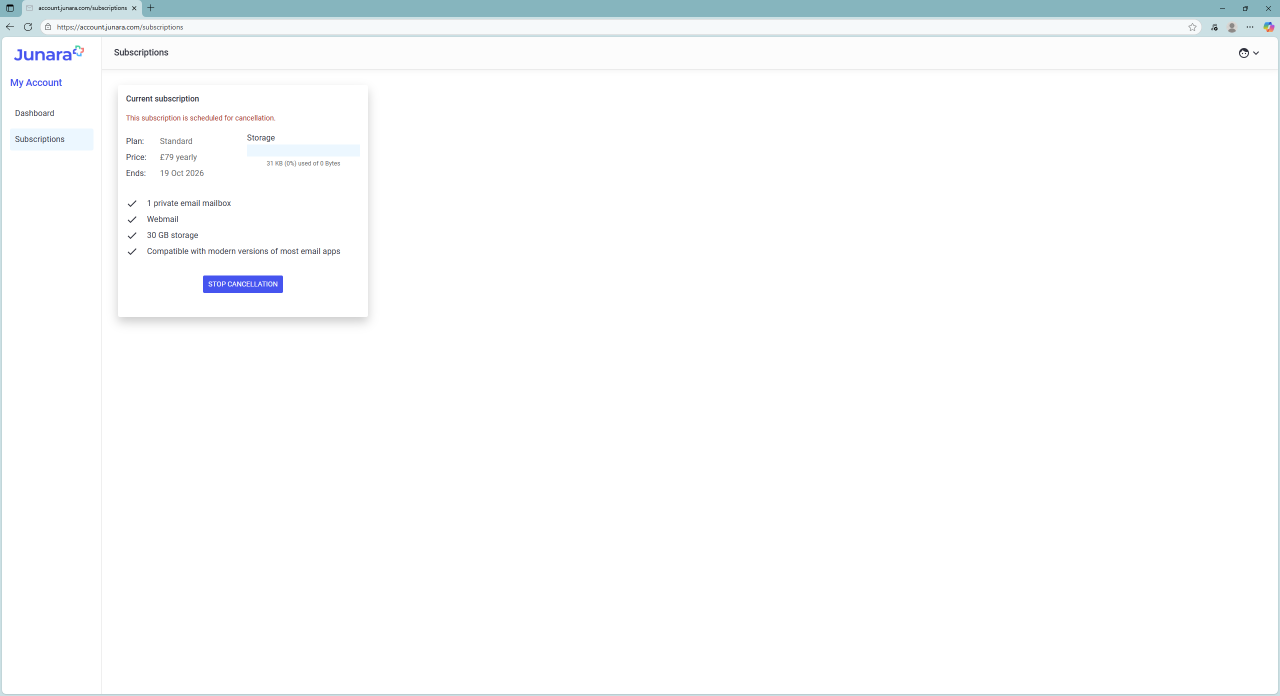The image size is (1280, 696).
Task: Open the user avatar account menu
Action: (x=1244, y=53)
